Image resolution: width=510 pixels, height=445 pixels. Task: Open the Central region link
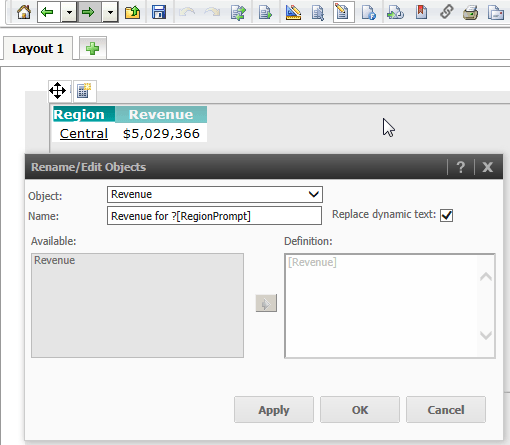click(84, 134)
